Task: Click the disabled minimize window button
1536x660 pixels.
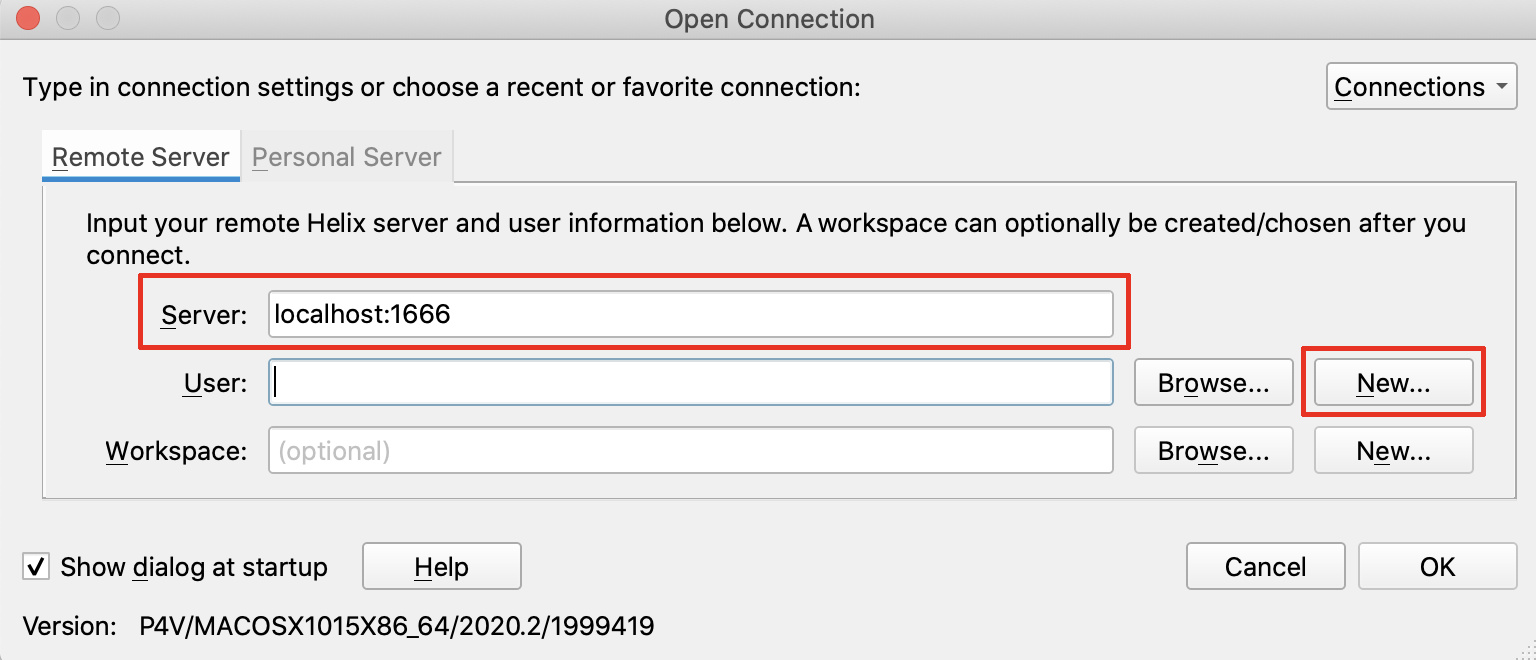Action: [68, 18]
